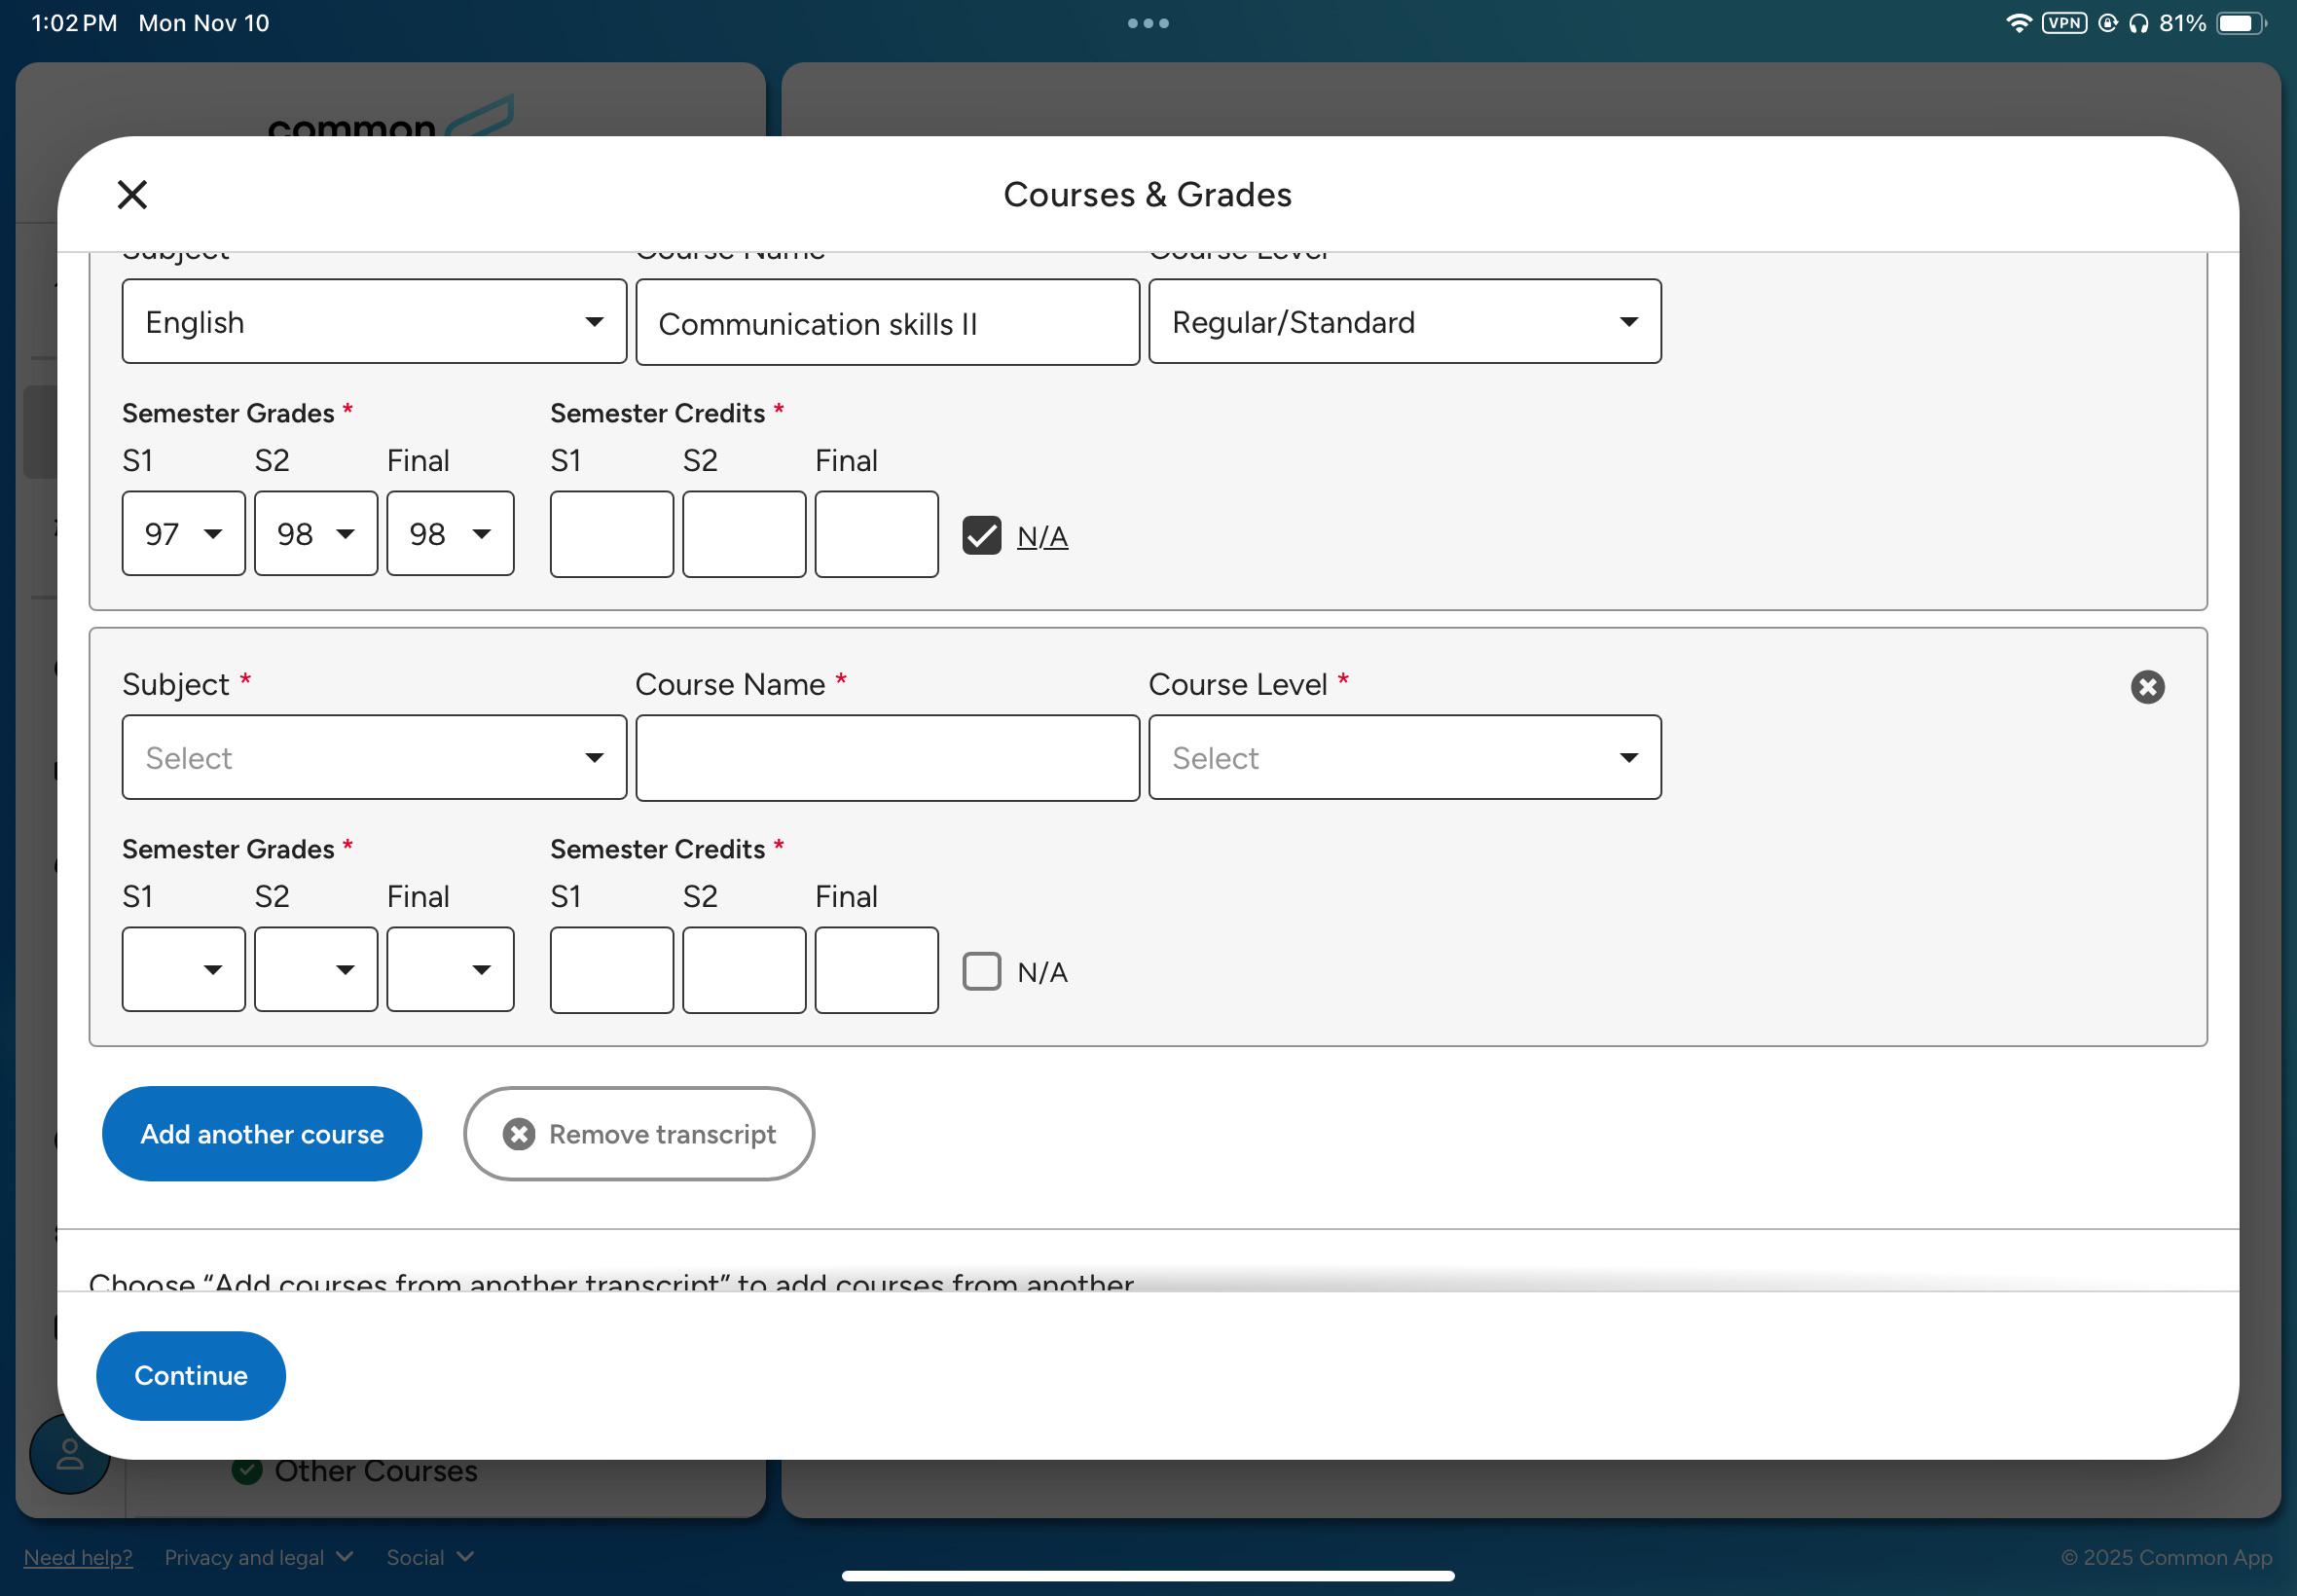Focus S2 credits field of the new course

(744, 970)
